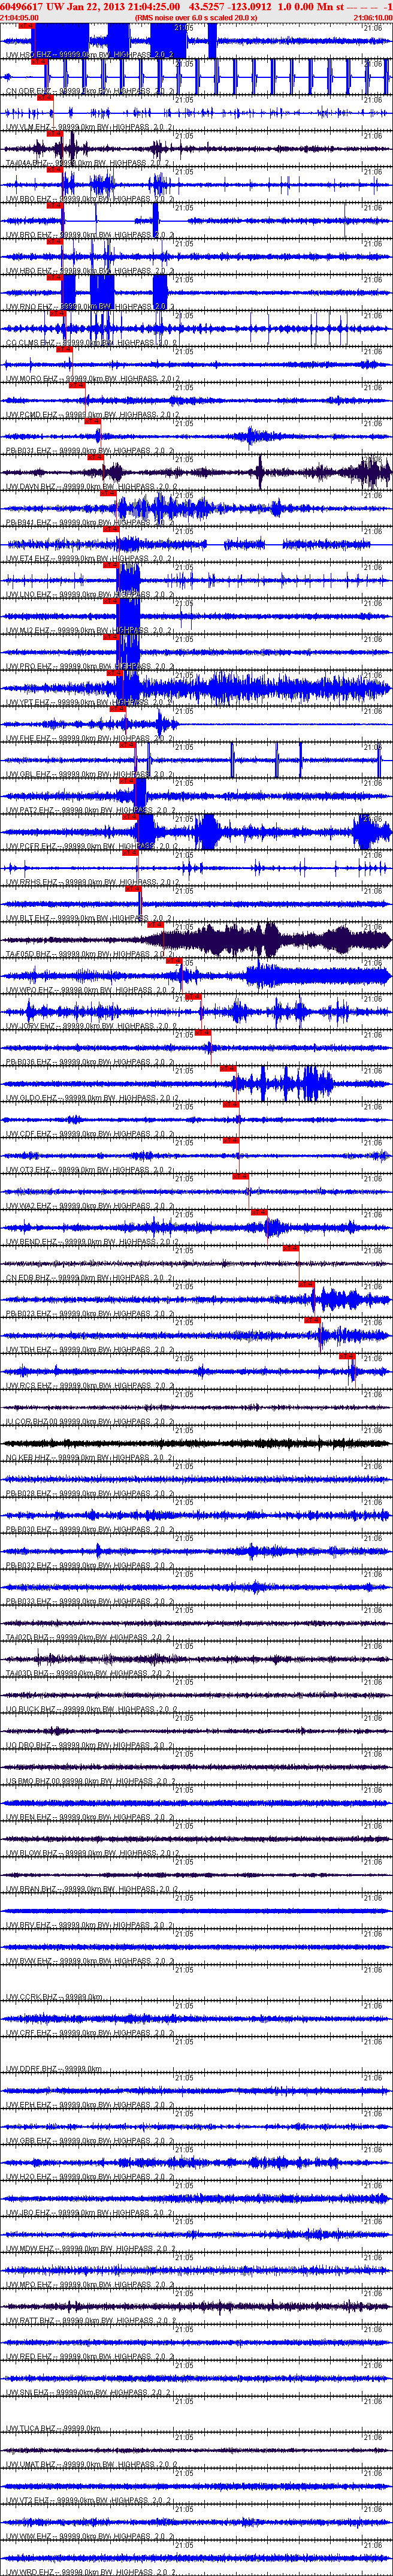393x2576 pixels.
Task: Select the UW.VLM EHZ trace label
Action: (x=90, y=127)
